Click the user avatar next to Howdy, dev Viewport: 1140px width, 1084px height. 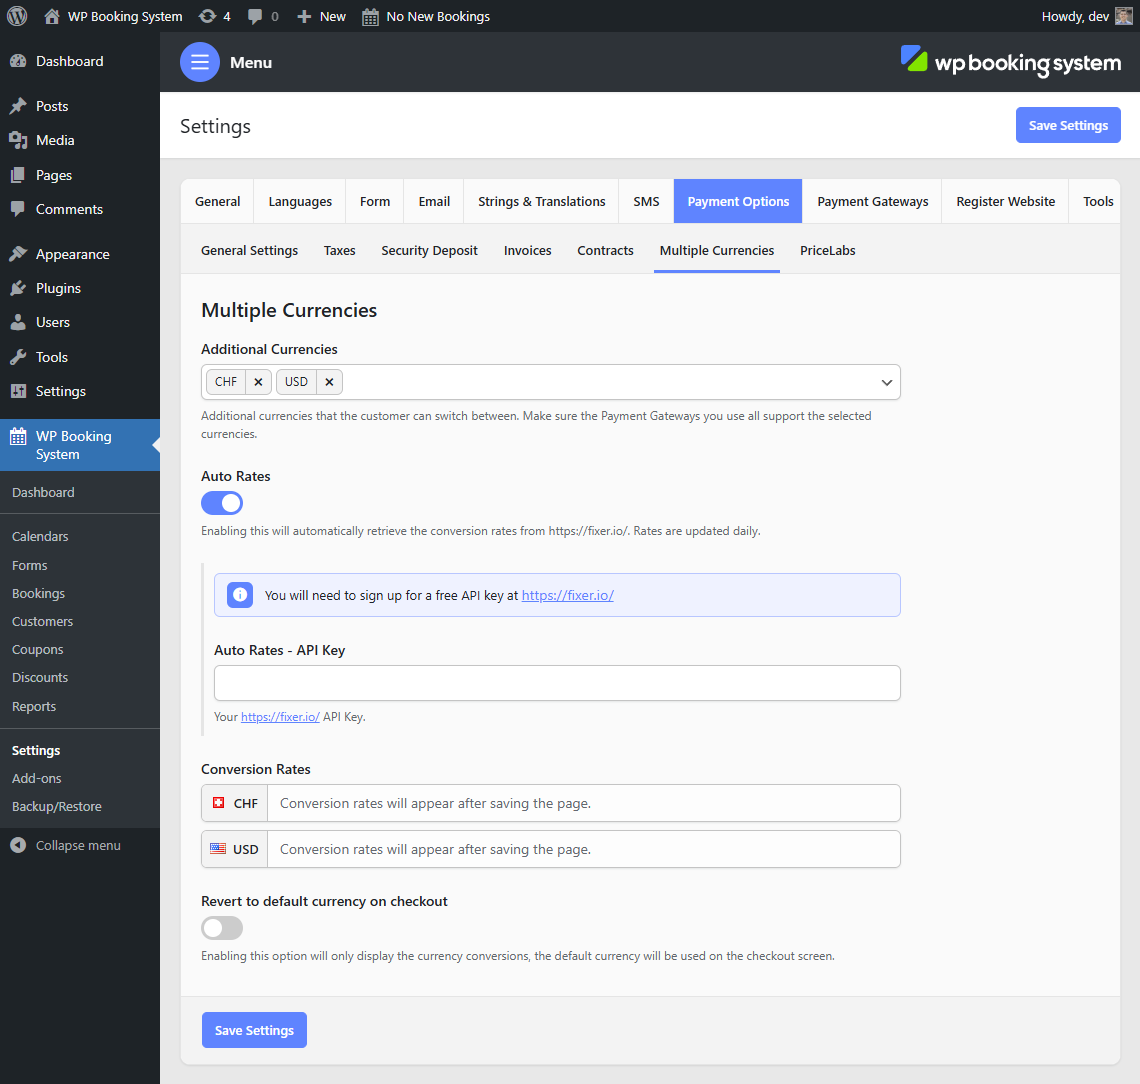[x=1124, y=16]
